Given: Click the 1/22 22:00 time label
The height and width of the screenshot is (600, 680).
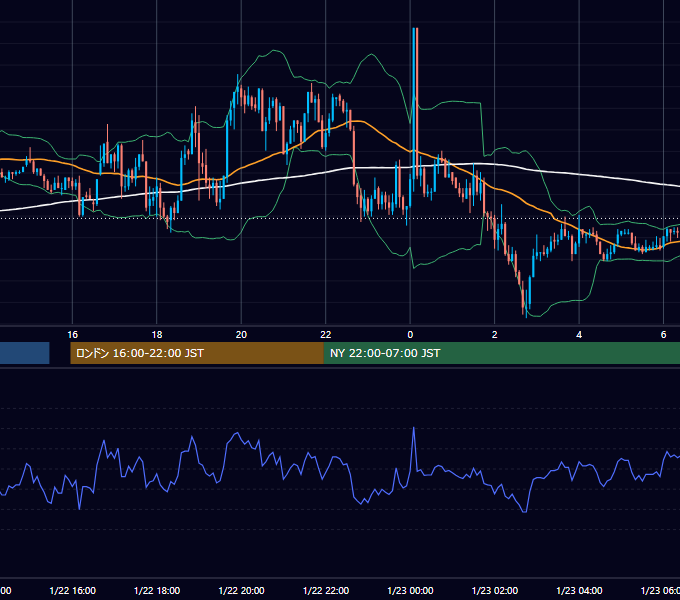Looking at the screenshot, I should coord(326,591).
